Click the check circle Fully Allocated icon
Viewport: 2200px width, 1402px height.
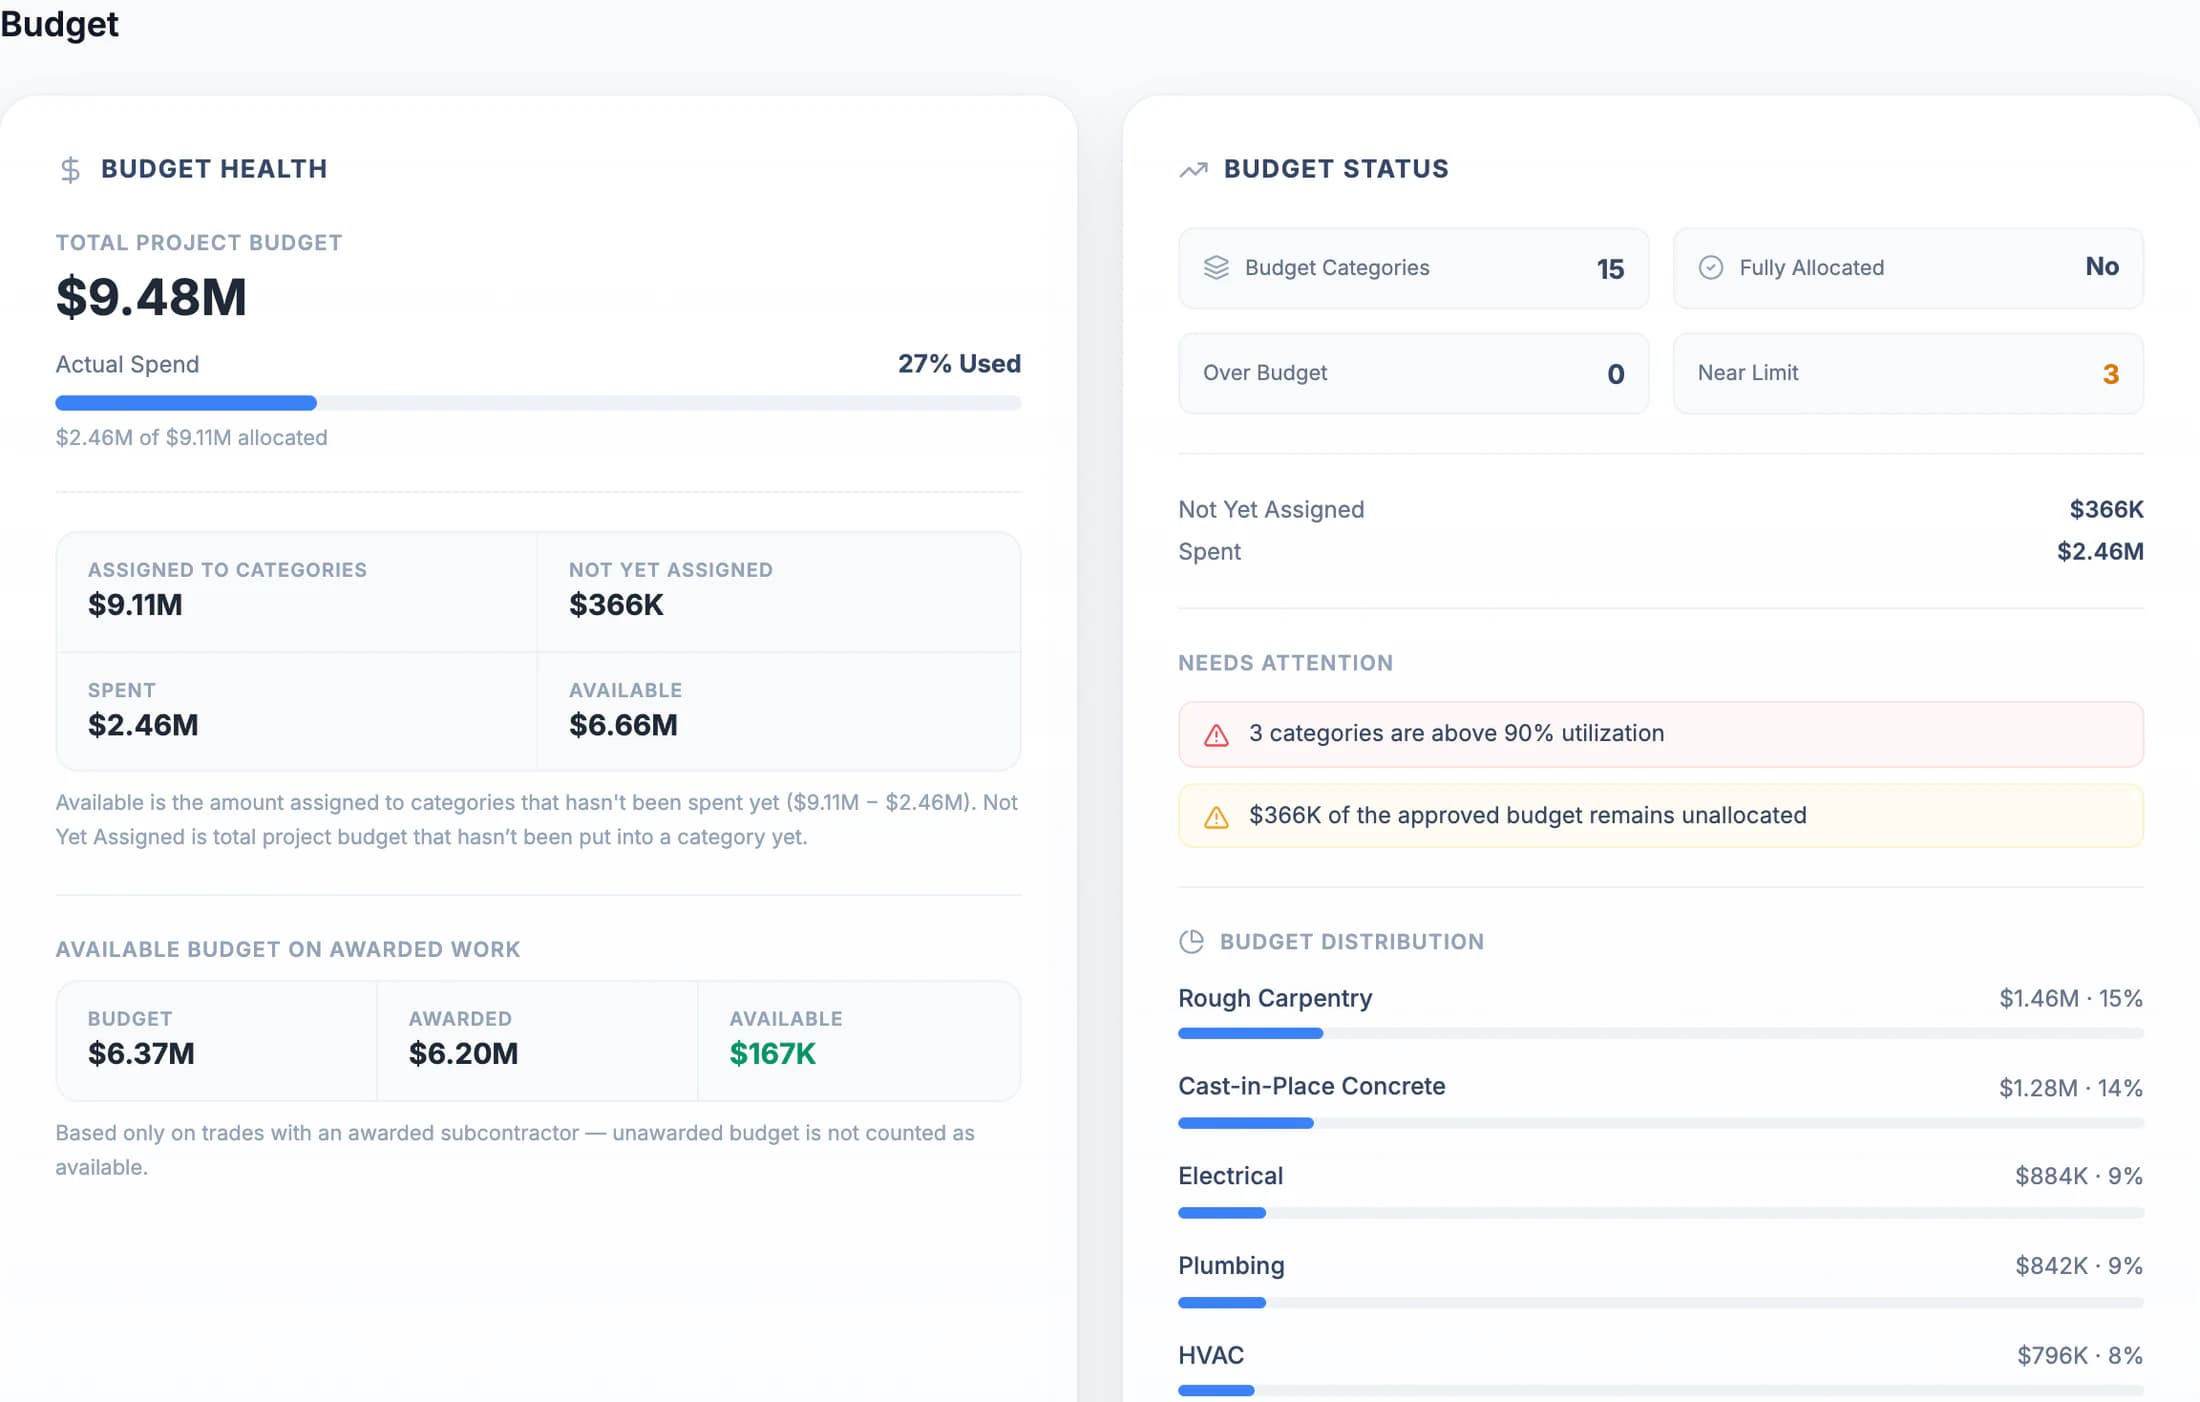pos(1711,267)
